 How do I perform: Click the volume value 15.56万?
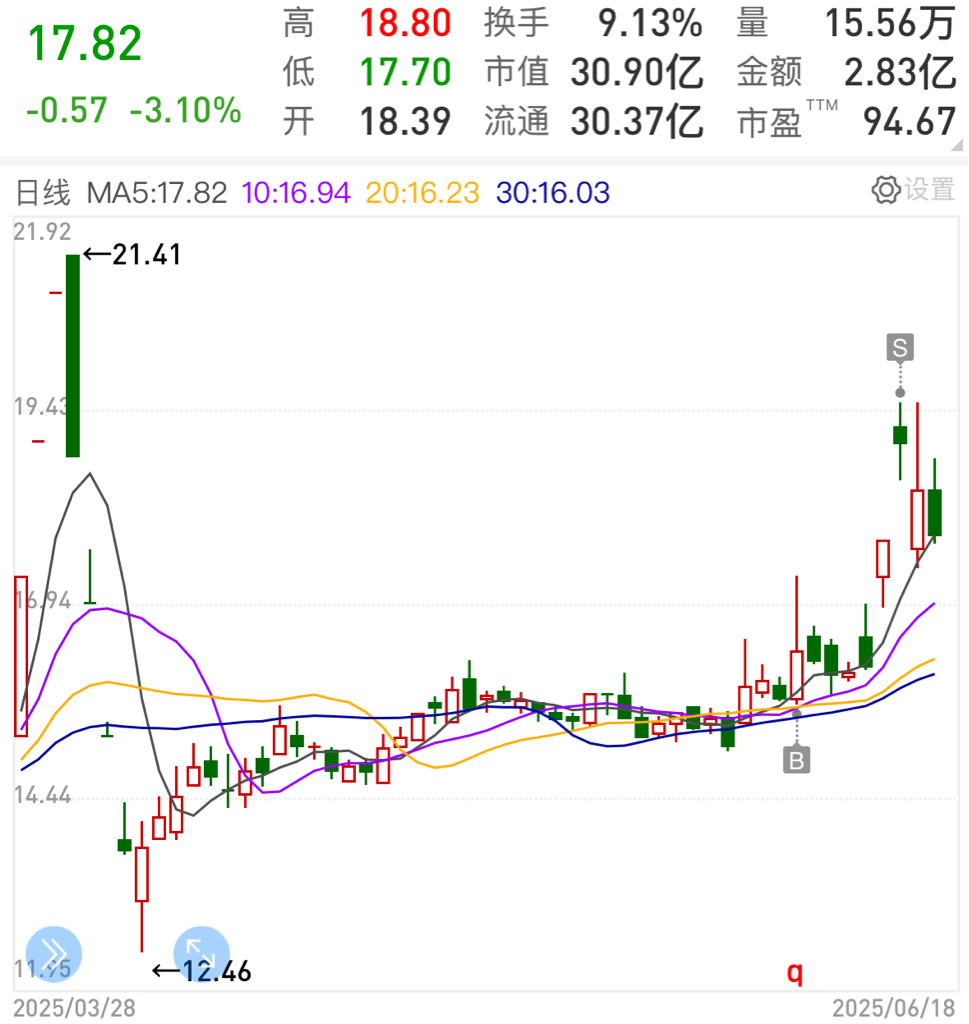891,23
